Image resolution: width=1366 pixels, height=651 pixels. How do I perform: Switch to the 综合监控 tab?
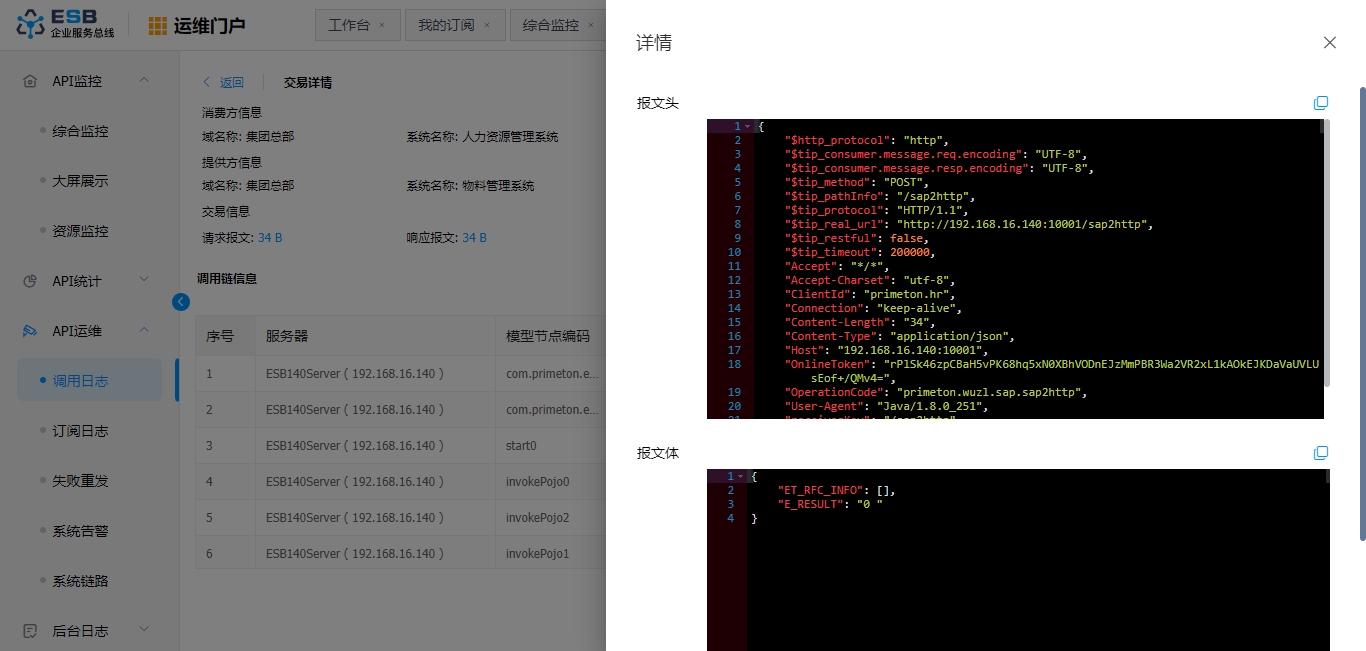551,26
